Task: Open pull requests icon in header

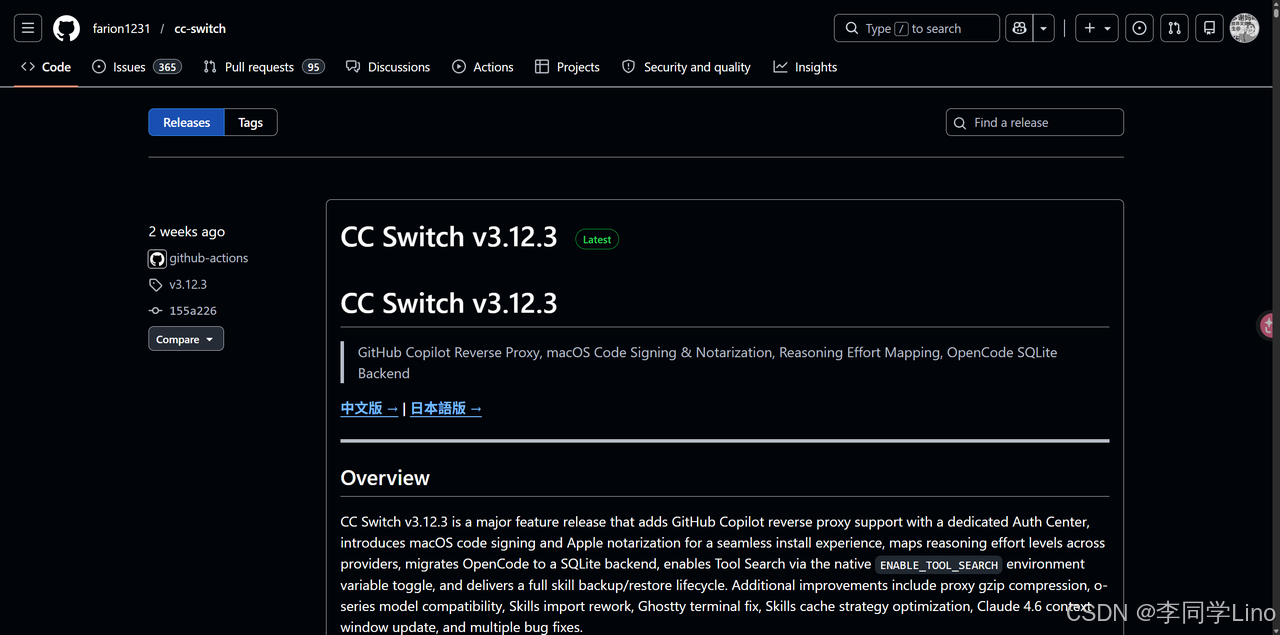Action: point(1174,28)
